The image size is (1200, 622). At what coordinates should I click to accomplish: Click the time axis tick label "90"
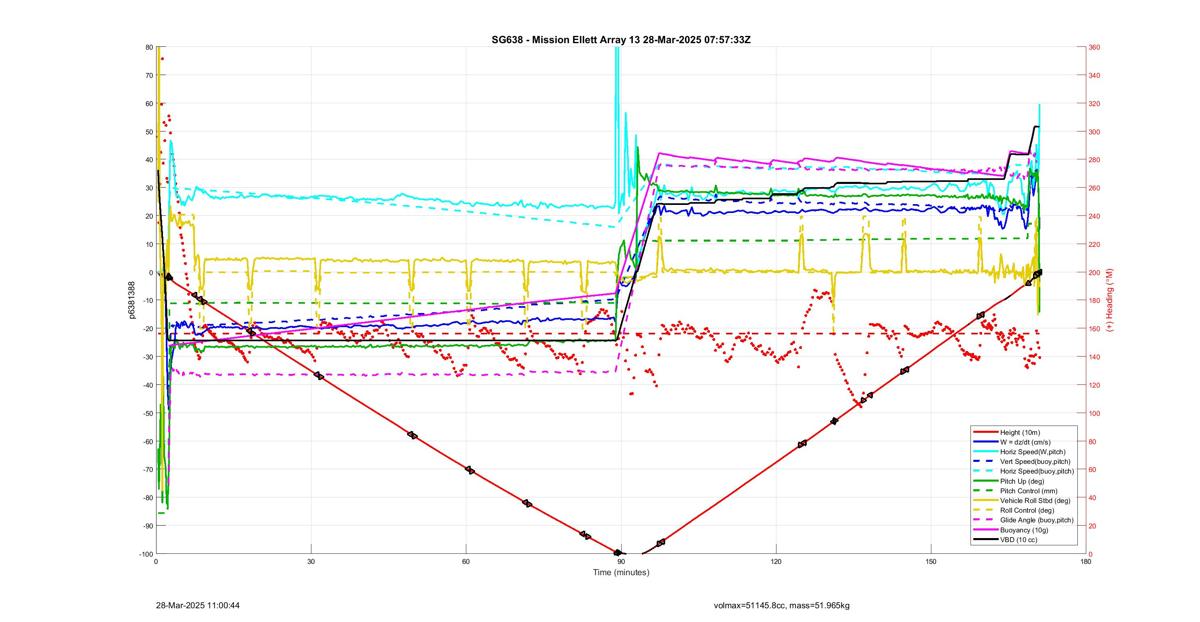click(621, 562)
